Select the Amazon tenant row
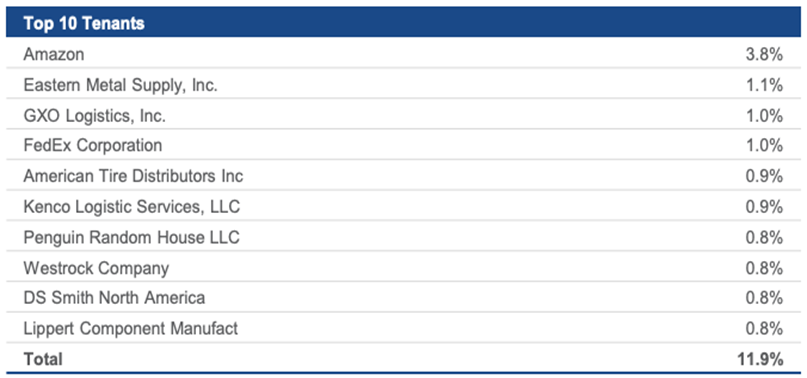 tap(404, 53)
